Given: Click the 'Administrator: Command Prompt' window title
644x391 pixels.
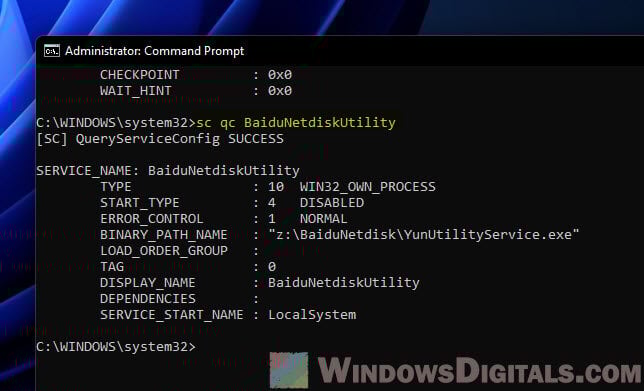Looking at the screenshot, I should pyautogui.click(x=154, y=51).
